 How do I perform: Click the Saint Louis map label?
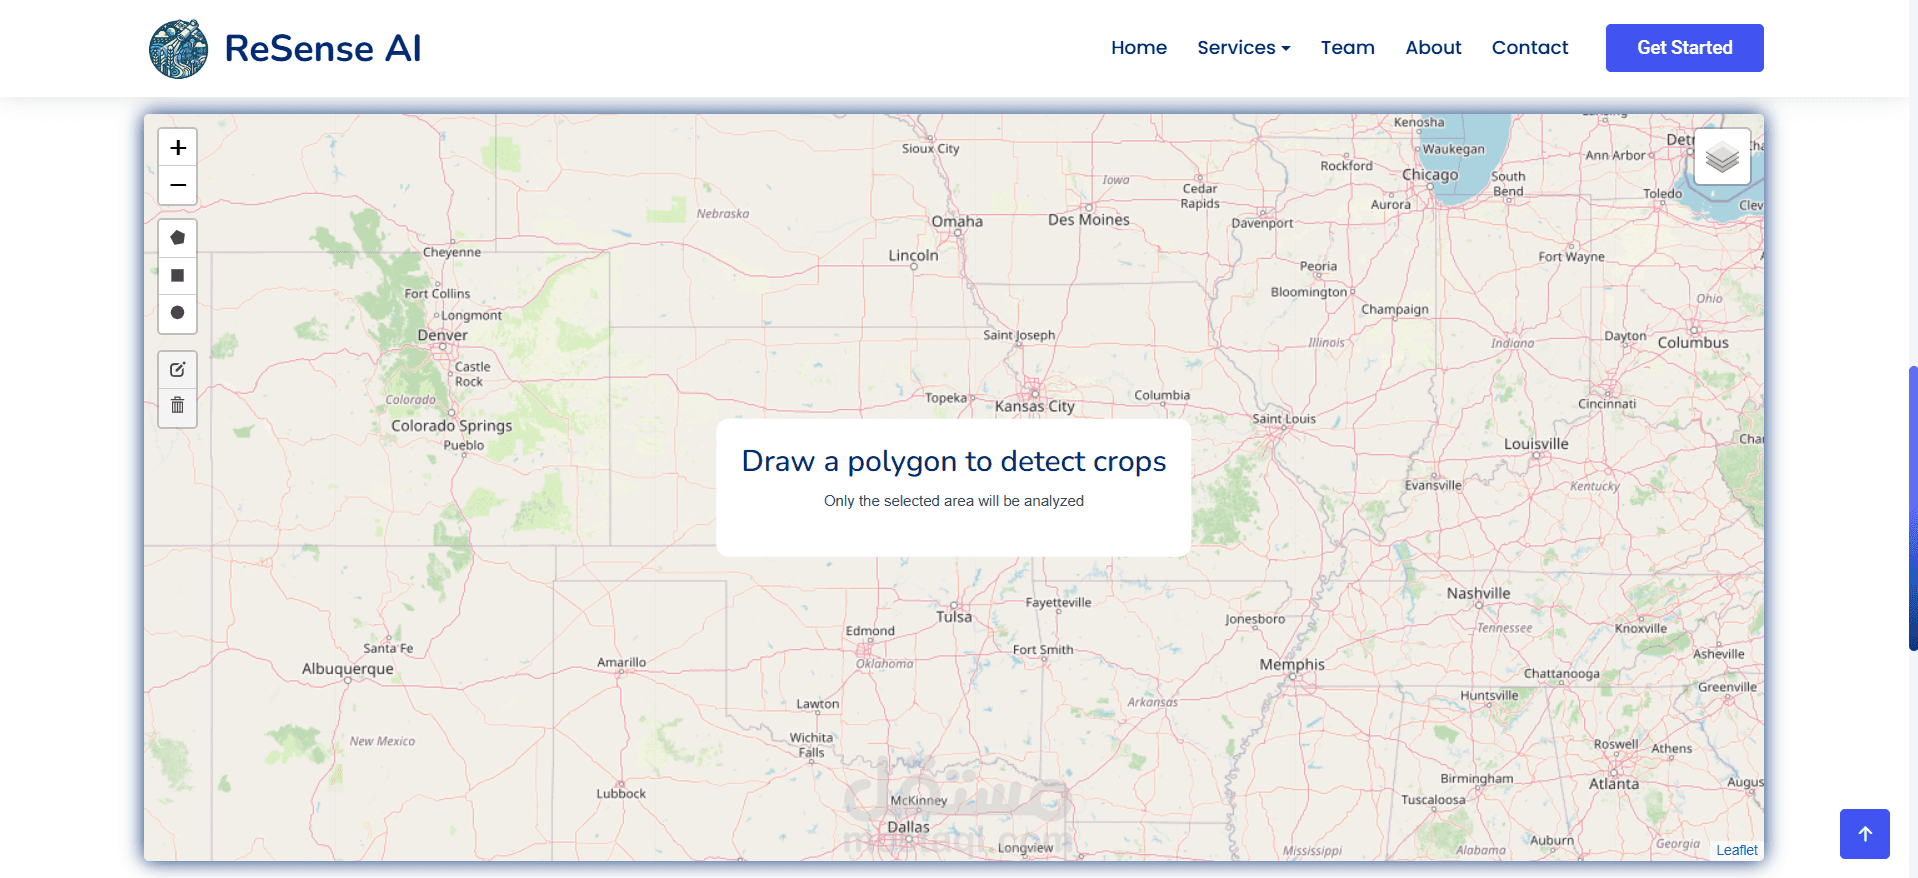click(x=1284, y=418)
